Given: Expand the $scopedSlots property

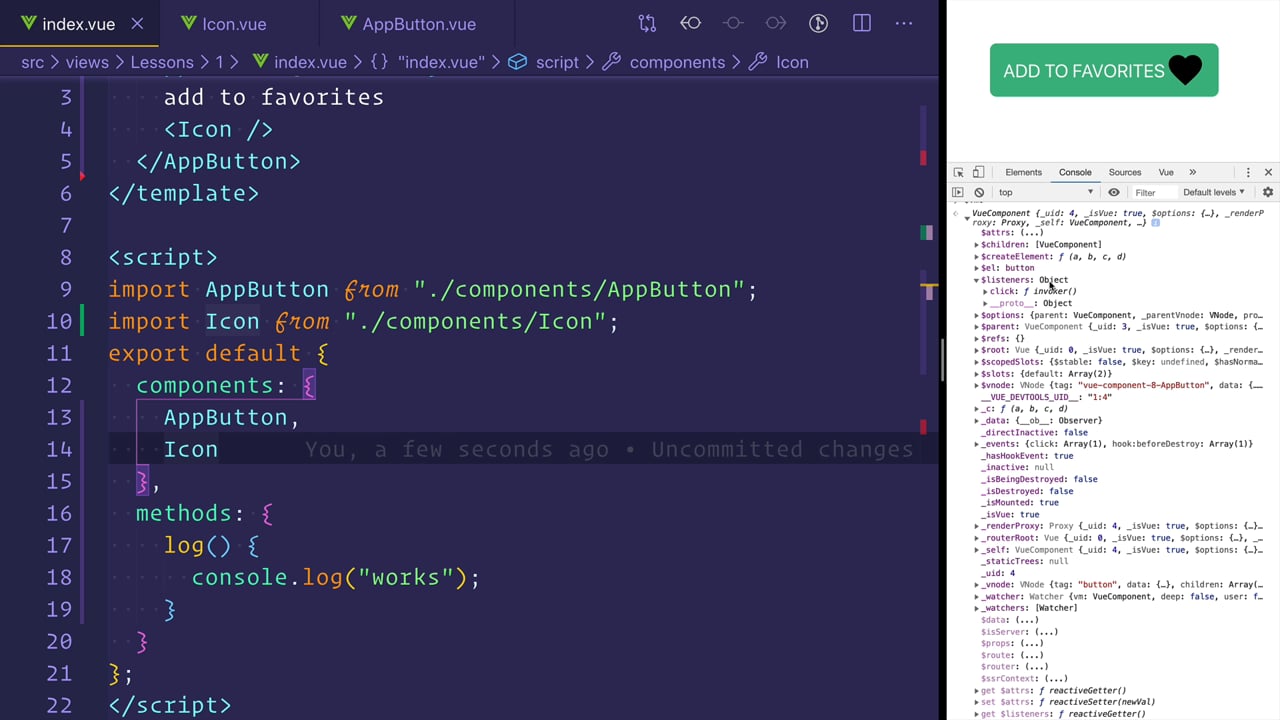Looking at the screenshot, I should (x=977, y=362).
